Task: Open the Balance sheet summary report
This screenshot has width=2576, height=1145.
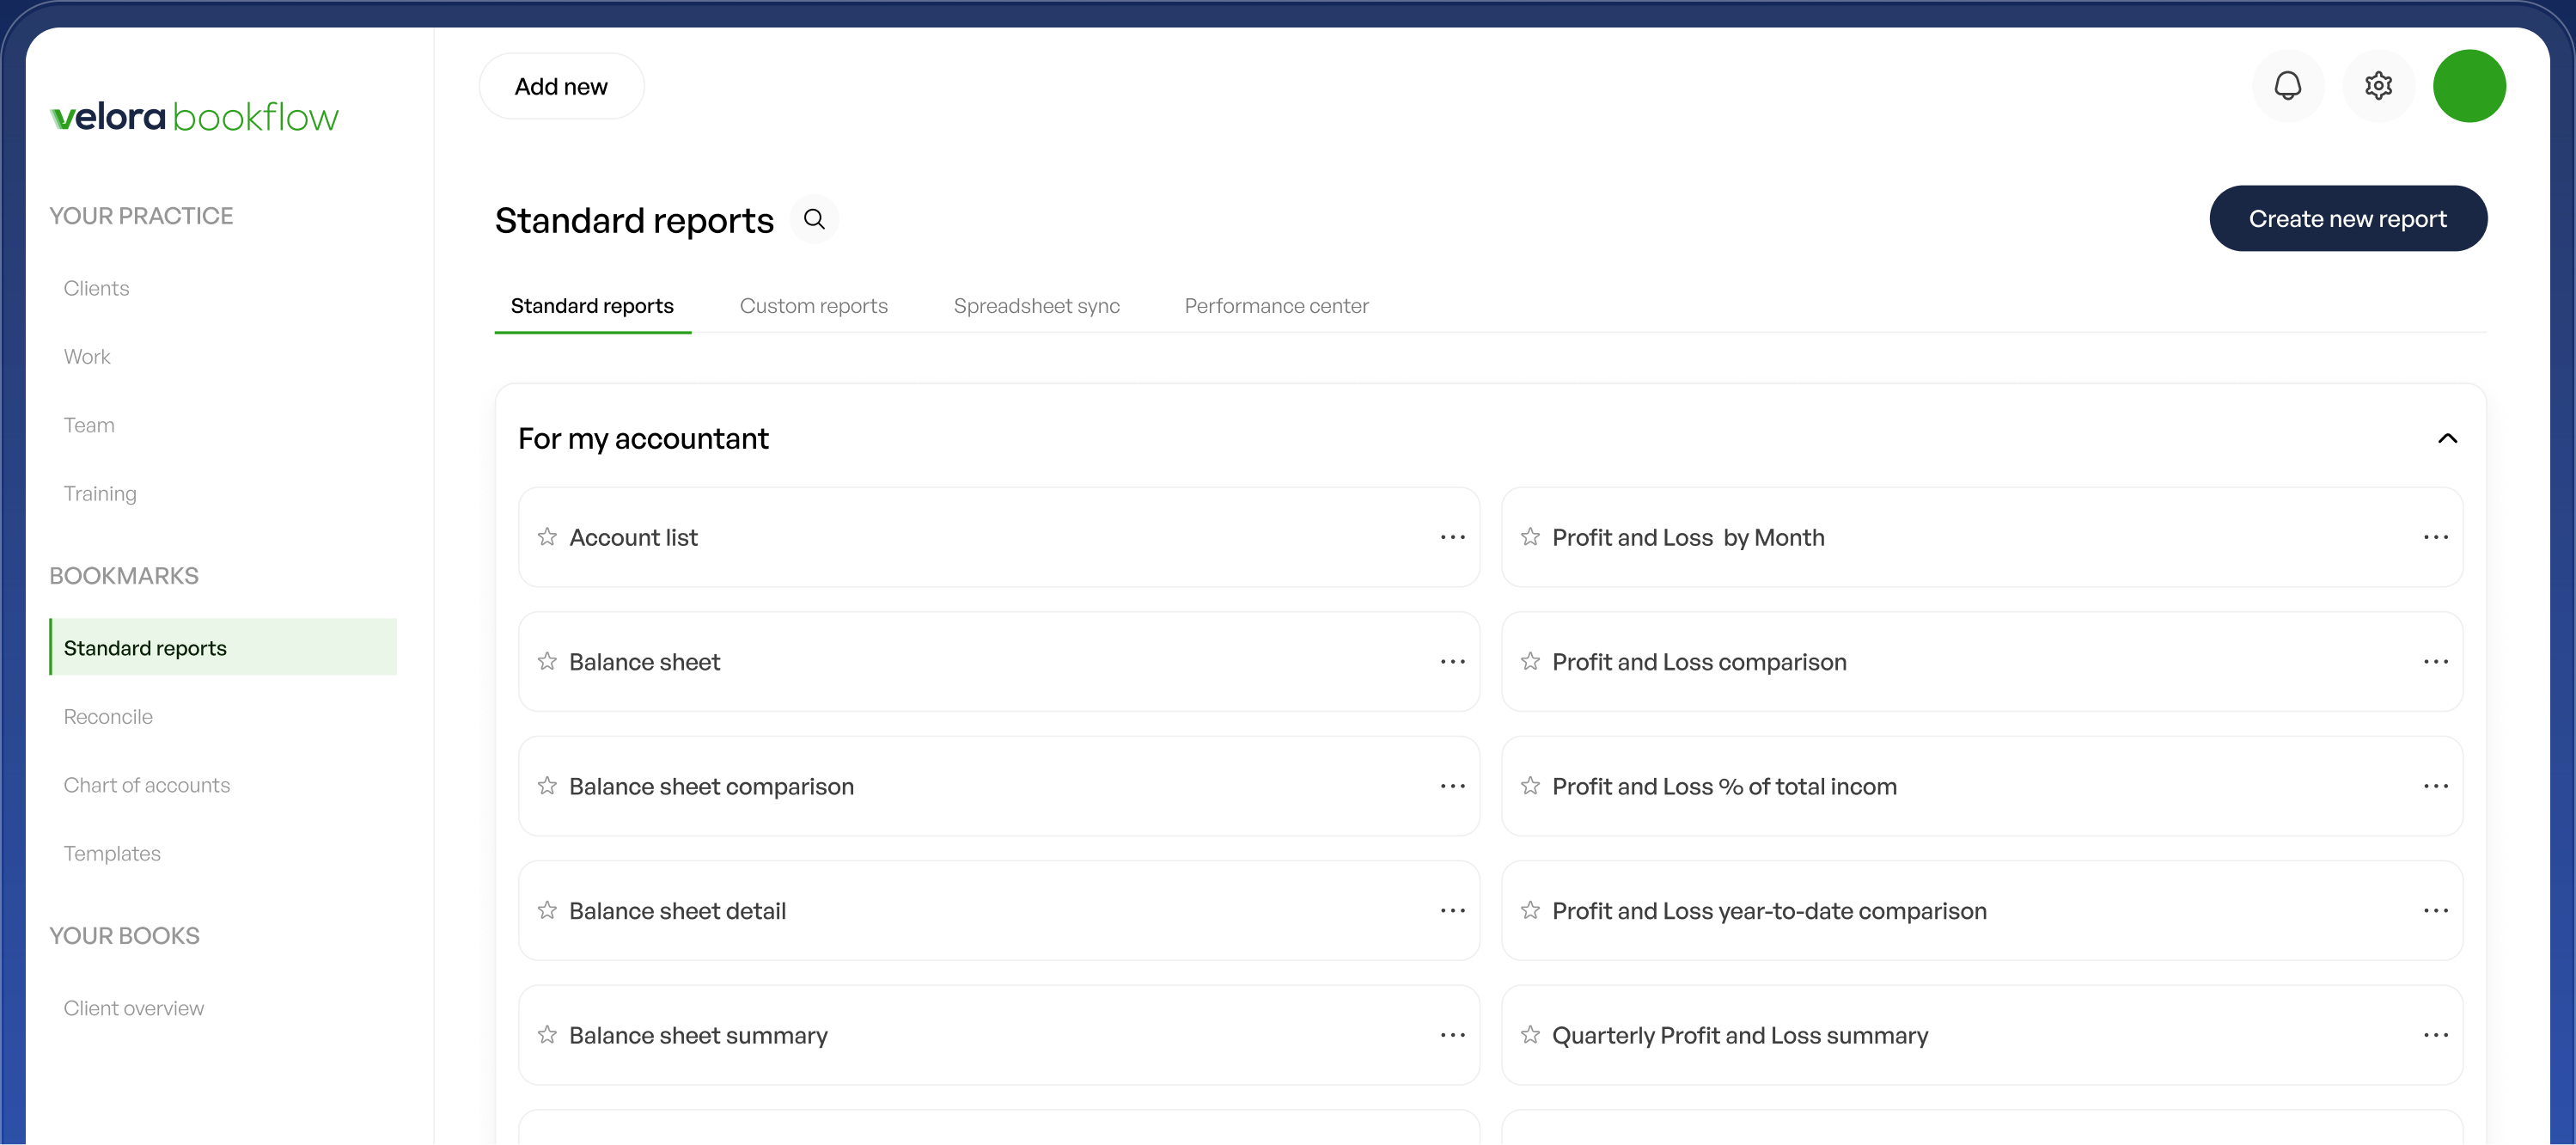Action: pyautogui.click(x=998, y=1036)
